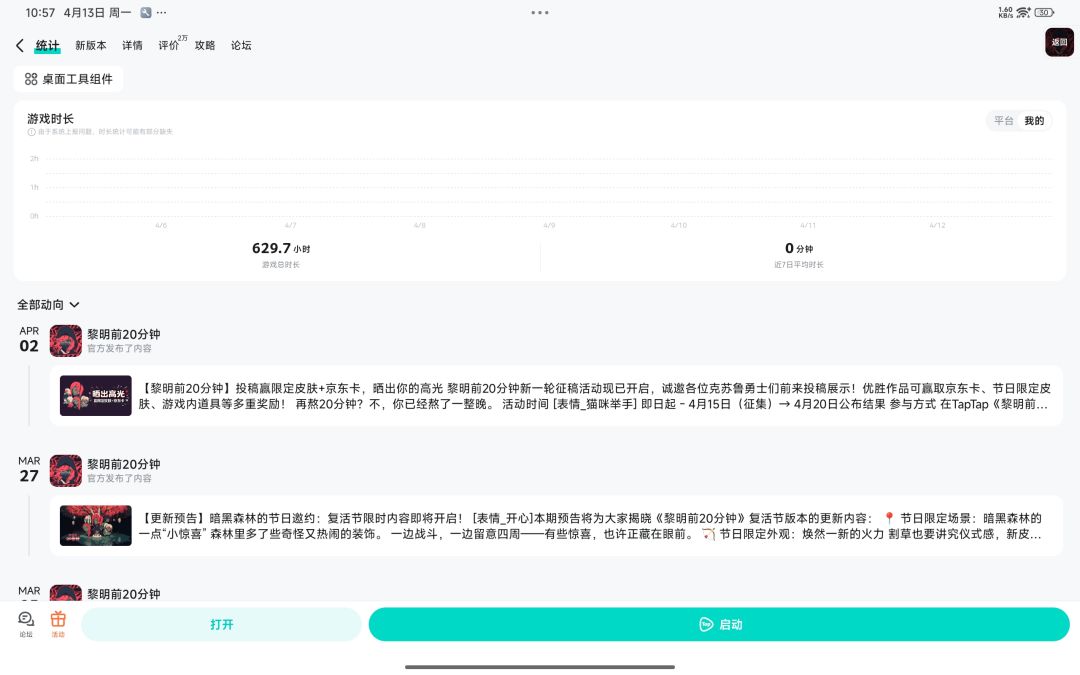Open the 统计 tab
The width and height of the screenshot is (1080, 675).
(47, 45)
